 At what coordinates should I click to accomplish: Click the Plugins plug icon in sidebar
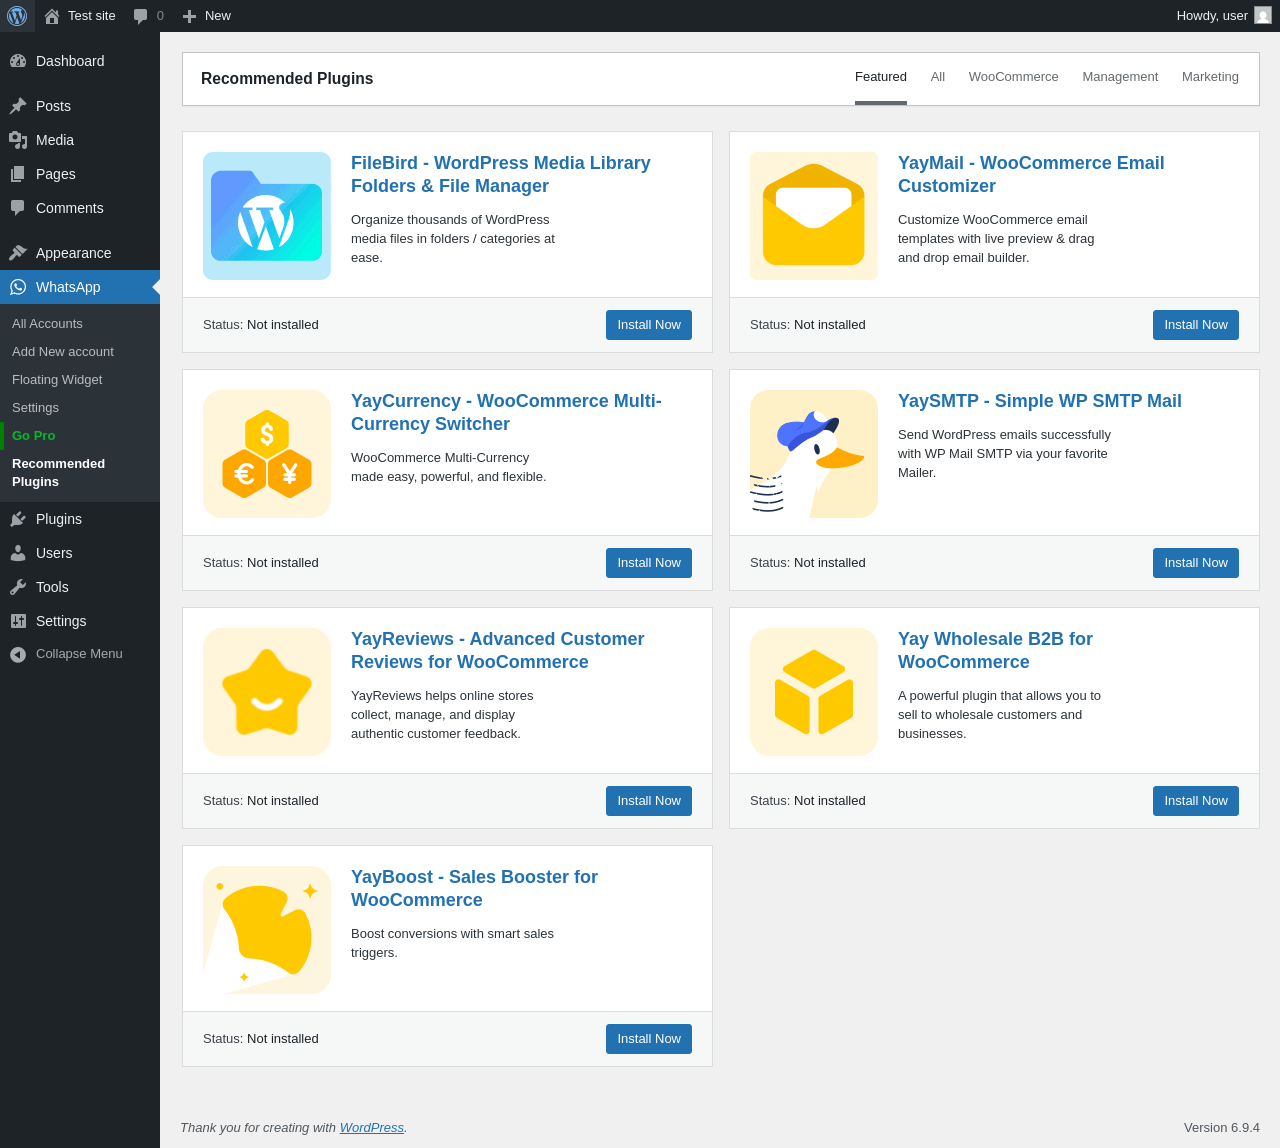(18, 519)
